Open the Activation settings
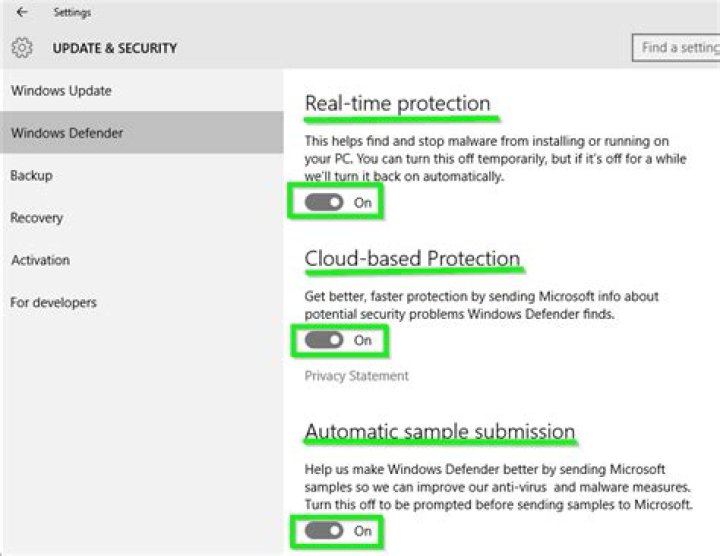This screenshot has width=720, height=556. pyautogui.click(x=142, y=260)
